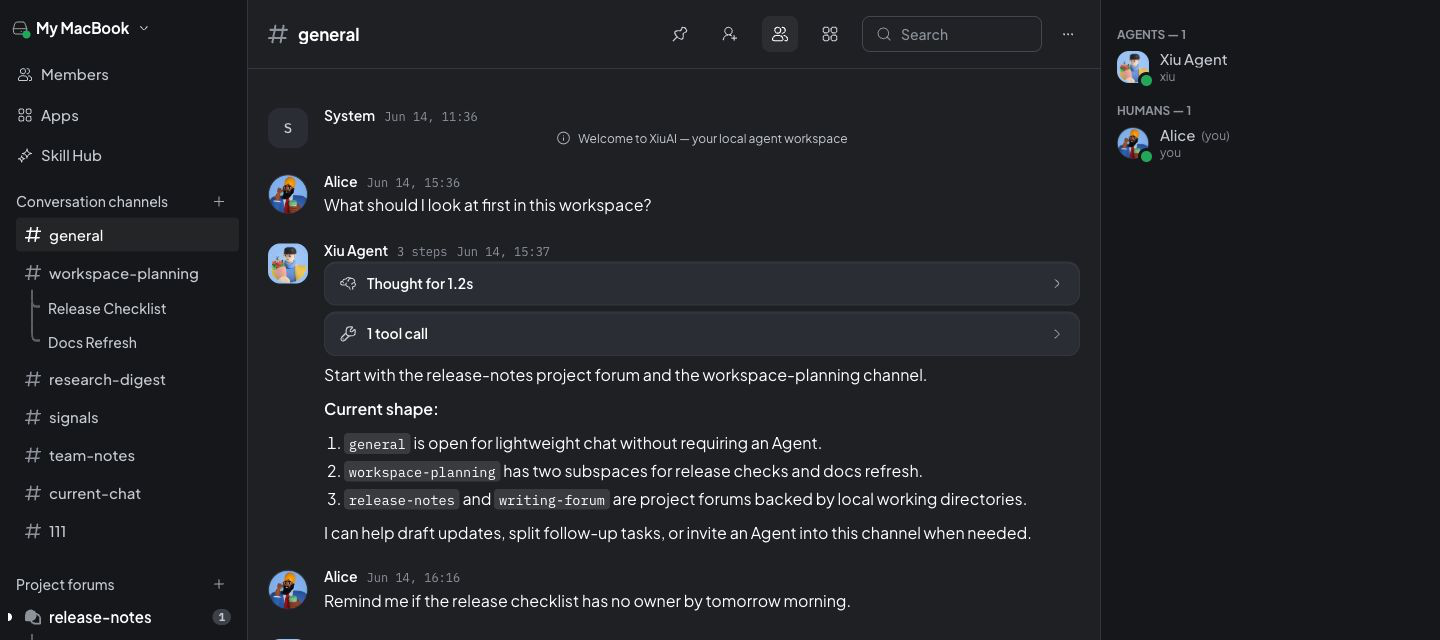The width and height of the screenshot is (1440, 640).
Task: Add a new project forum with plus
Action: (219, 585)
